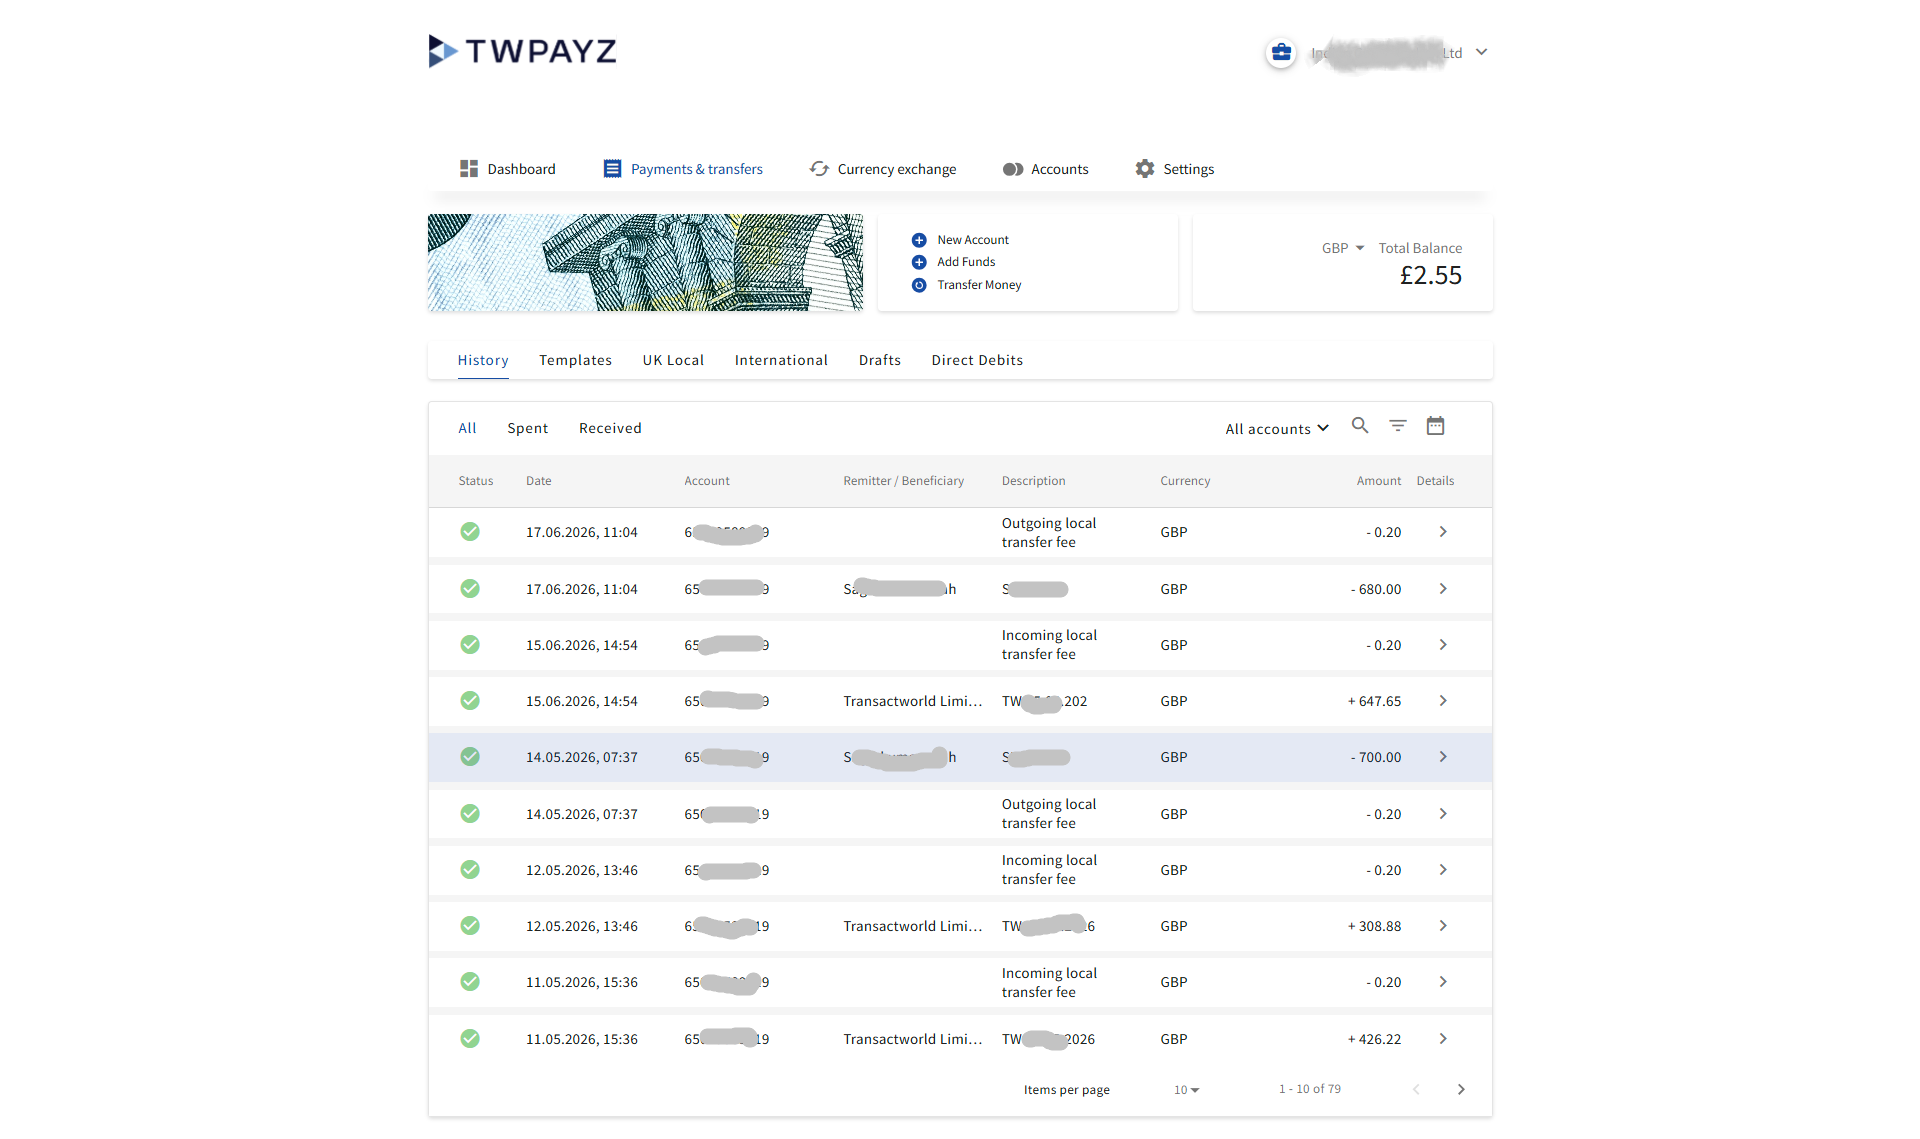Click the search magnifier icon
This screenshot has width=1920, height=1139.
tap(1360, 425)
